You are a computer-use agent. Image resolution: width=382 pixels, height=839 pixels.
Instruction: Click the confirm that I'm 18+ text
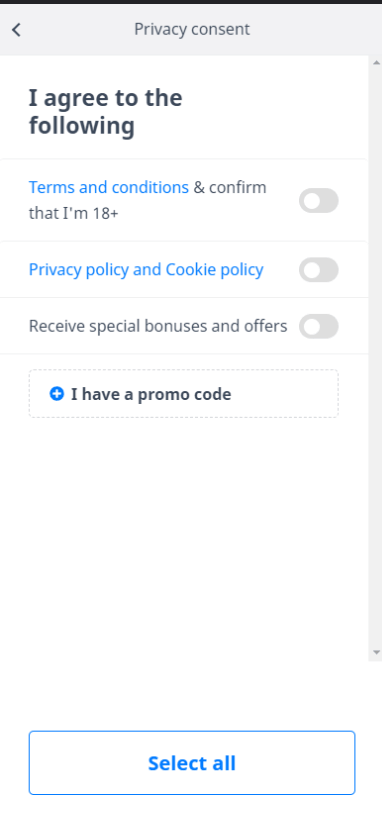pyautogui.click(x=147, y=201)
